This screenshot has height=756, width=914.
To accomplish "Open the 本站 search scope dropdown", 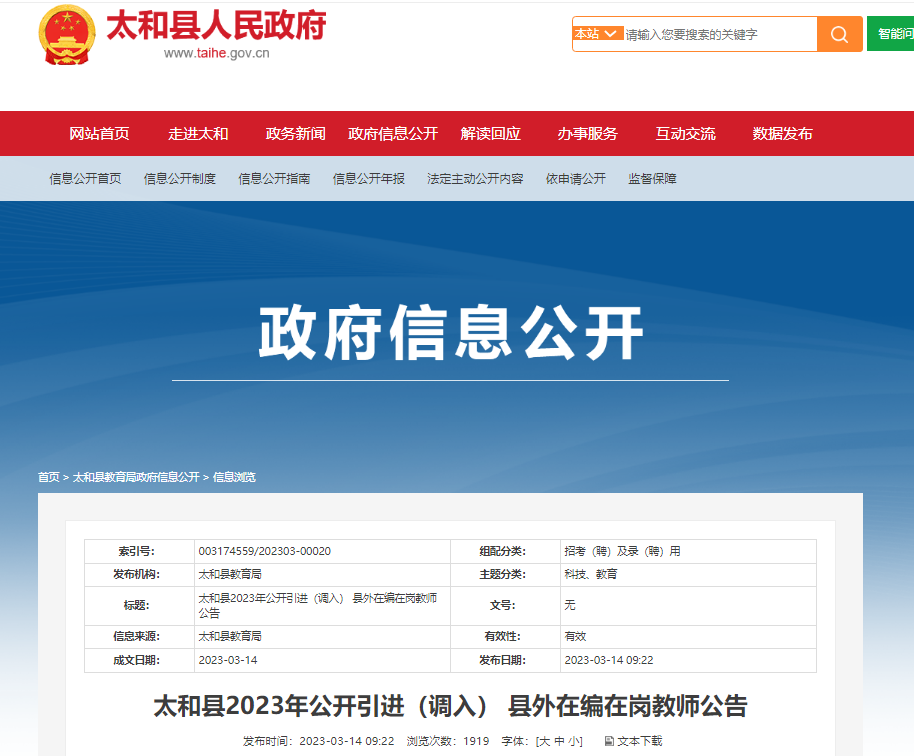I will [x=598, y=34].
